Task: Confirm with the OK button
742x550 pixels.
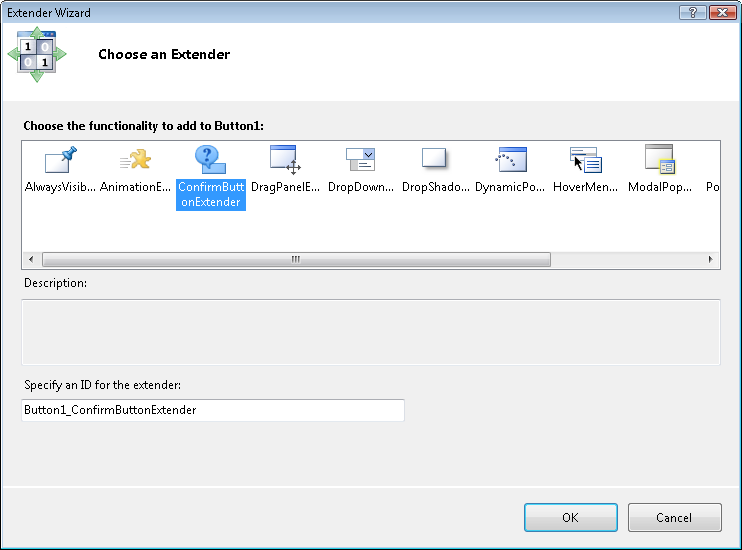Action: click(x=571, y=517)
